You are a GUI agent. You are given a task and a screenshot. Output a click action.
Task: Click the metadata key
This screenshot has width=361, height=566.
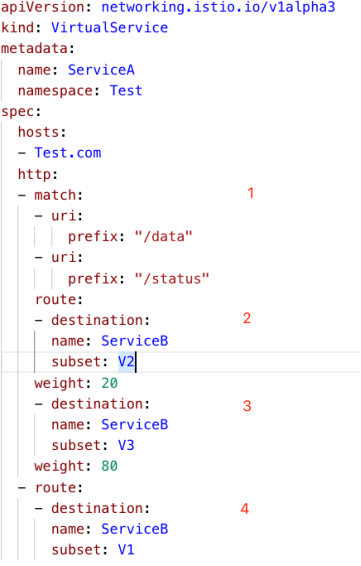pos(38,49)
